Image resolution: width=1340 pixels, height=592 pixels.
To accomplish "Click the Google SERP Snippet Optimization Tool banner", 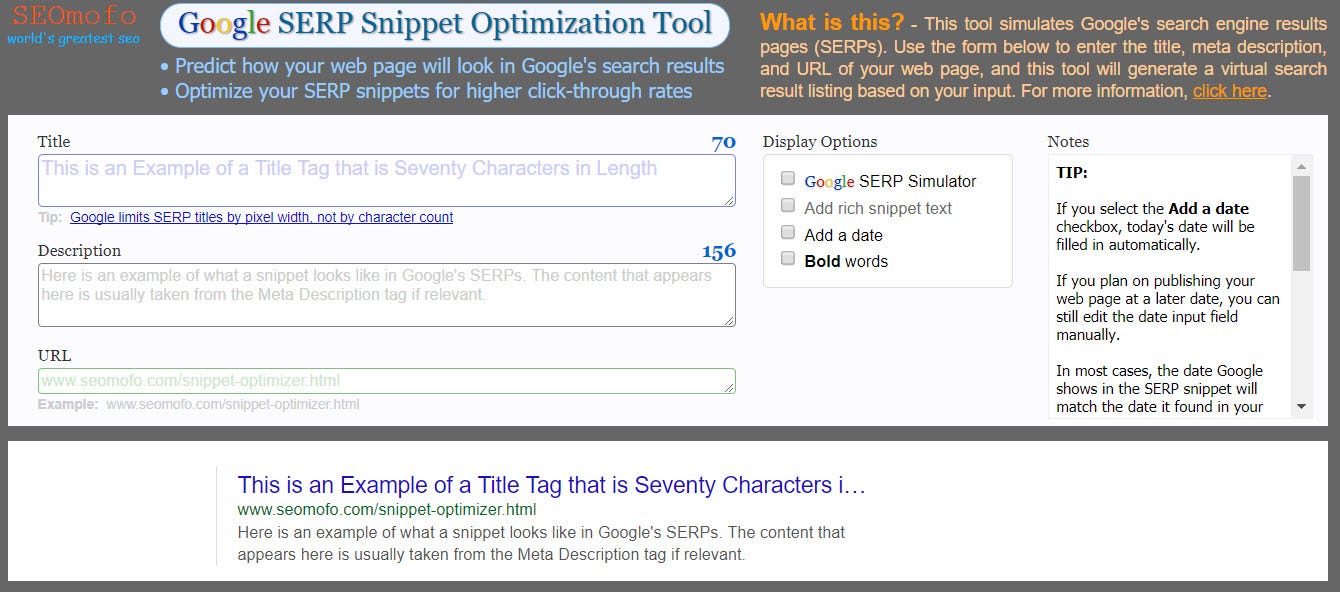I will click(444, 25).
